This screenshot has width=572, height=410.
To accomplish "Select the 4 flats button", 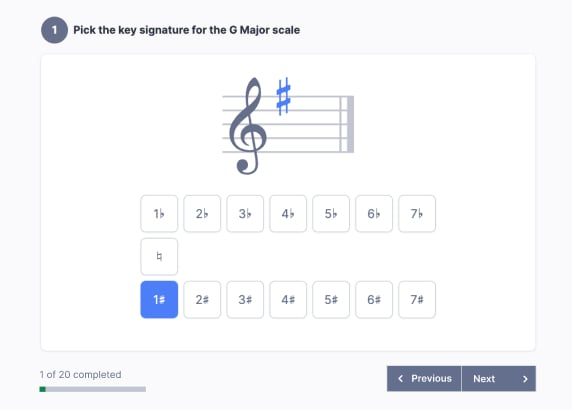I will (288, 214).
